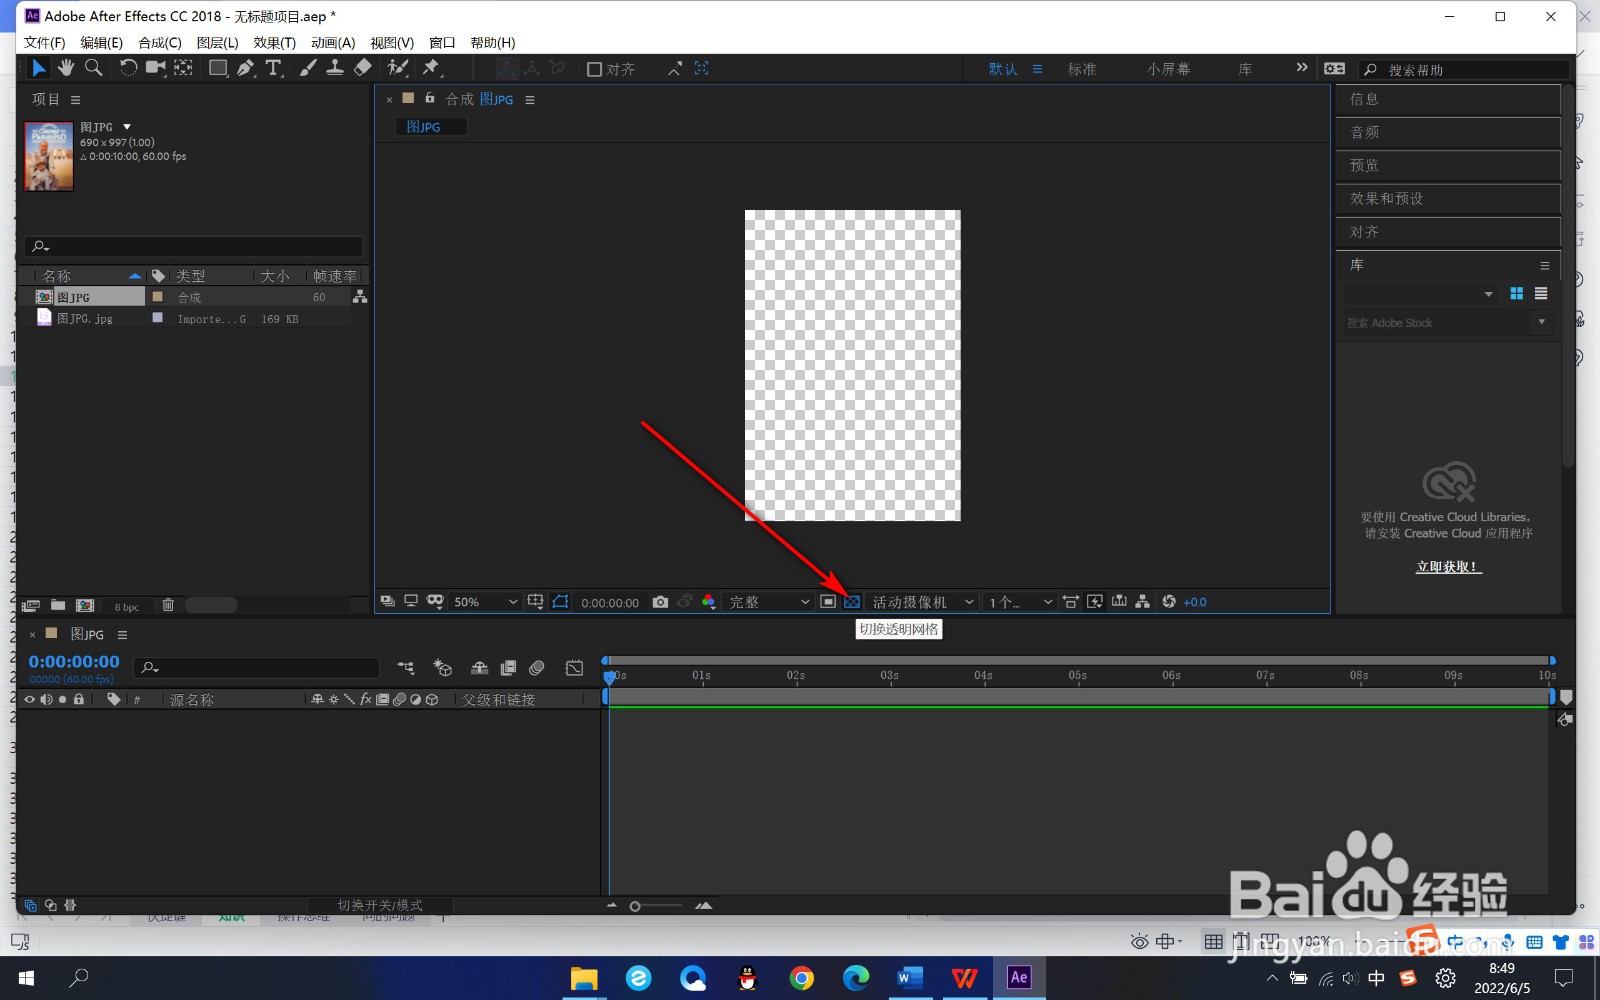Screen dimensions: 1600x1000
Task: Select the Hand tool
Action: [66, 68]
